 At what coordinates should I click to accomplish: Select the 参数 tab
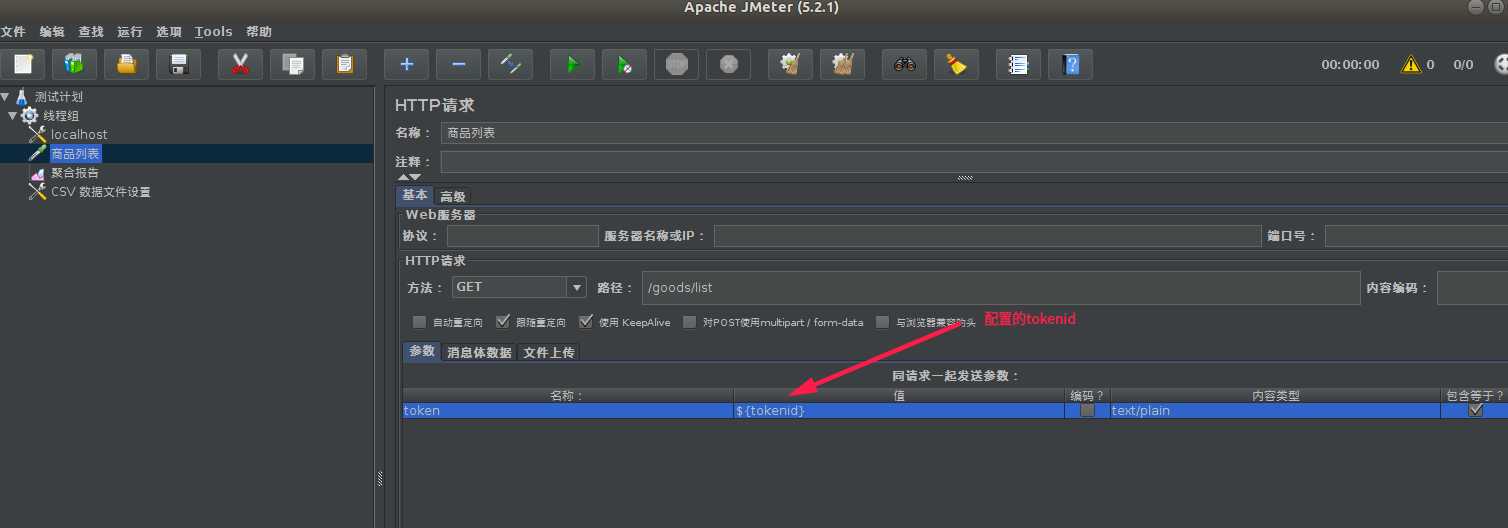(422, 351)
